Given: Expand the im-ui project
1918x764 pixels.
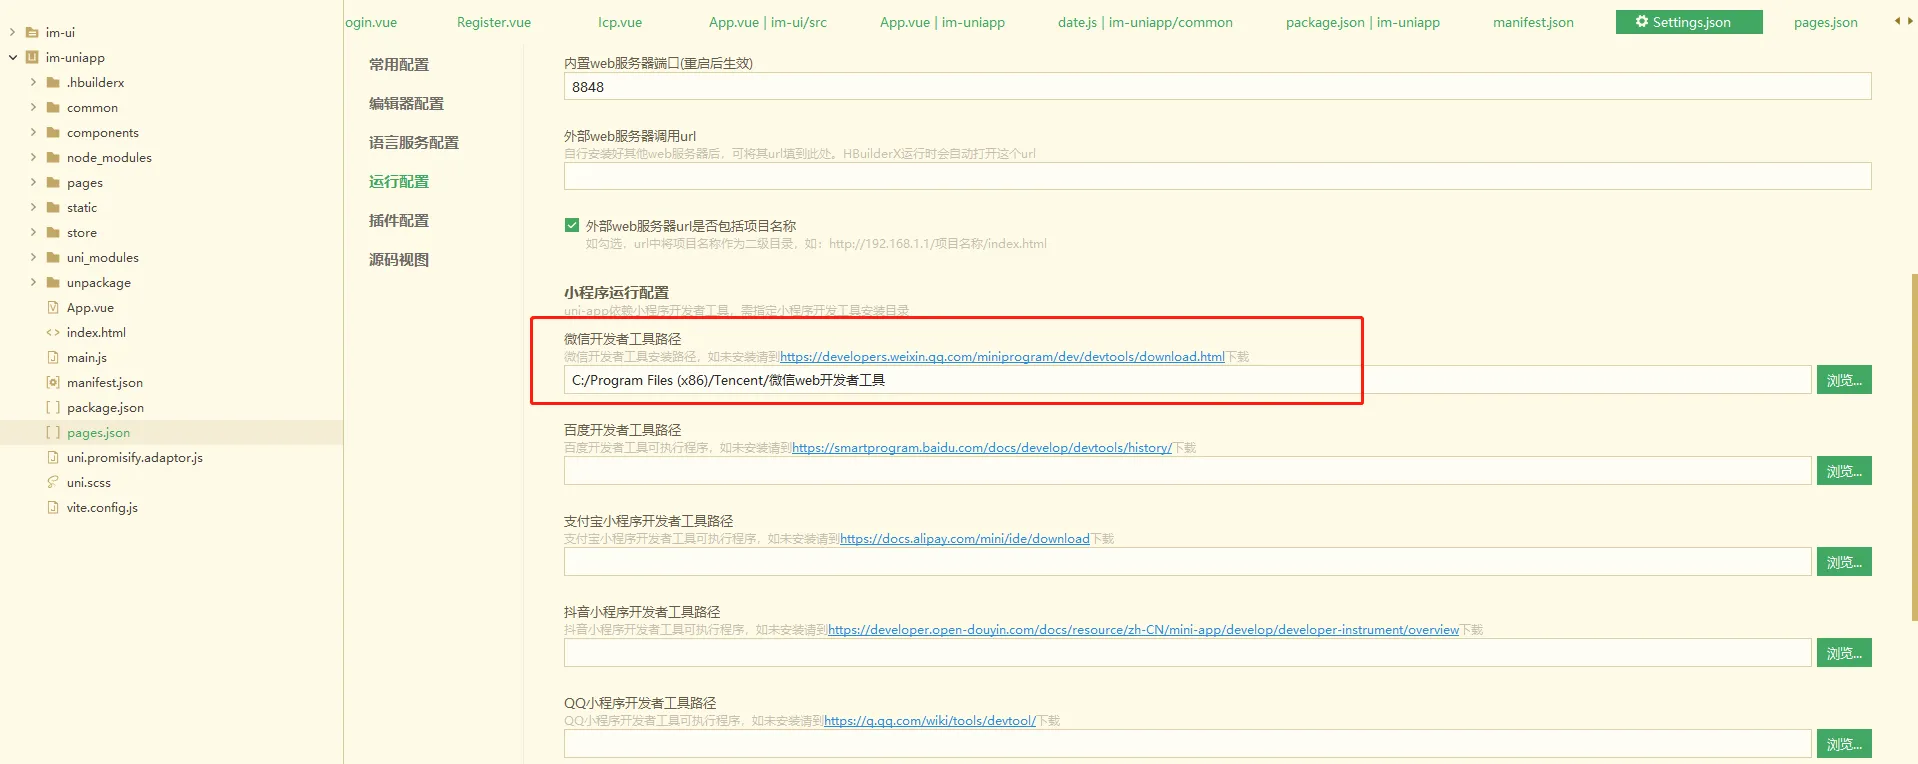Looking at the screenshot, I should [x=13, y=32].
